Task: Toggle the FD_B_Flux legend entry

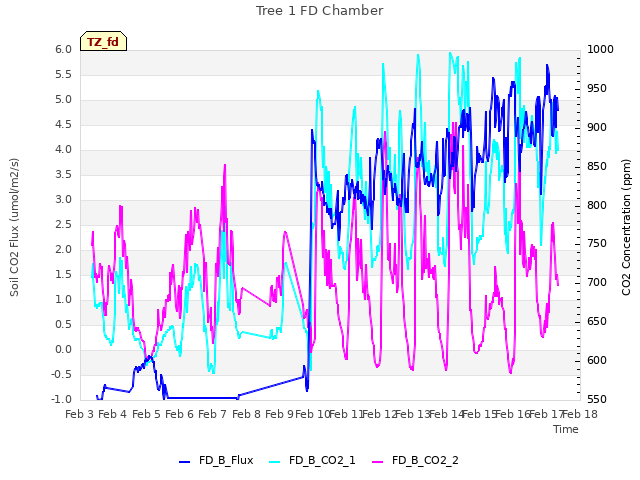Action: coord(216,461)
